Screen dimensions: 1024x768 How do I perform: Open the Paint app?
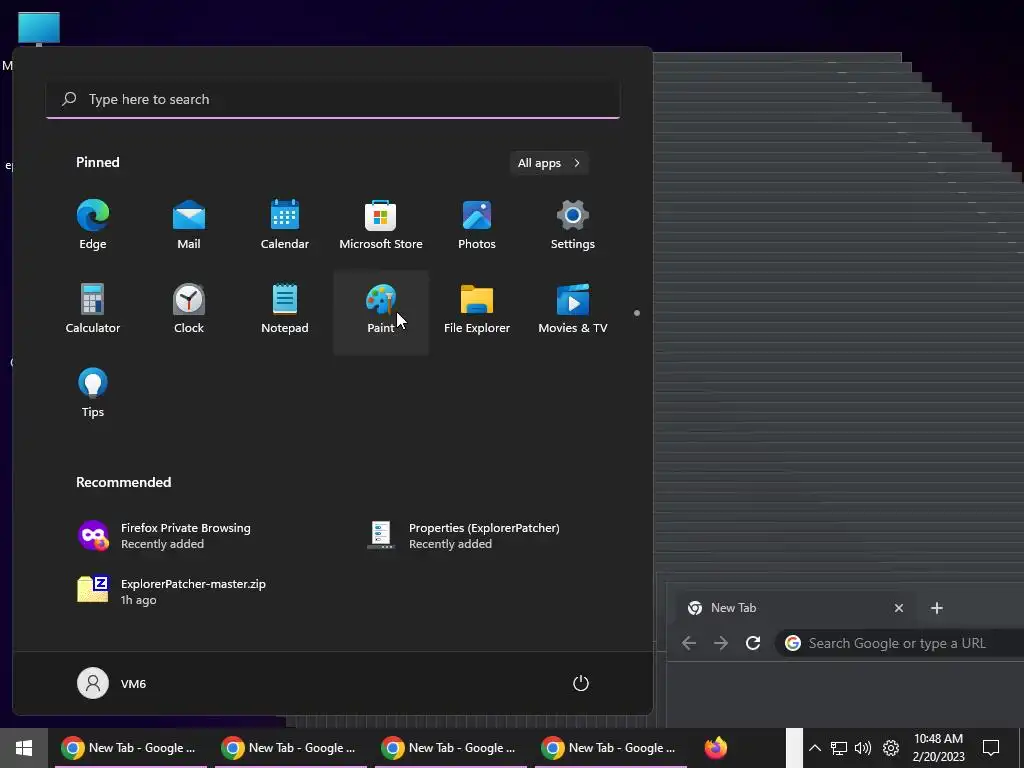point(381,312)
